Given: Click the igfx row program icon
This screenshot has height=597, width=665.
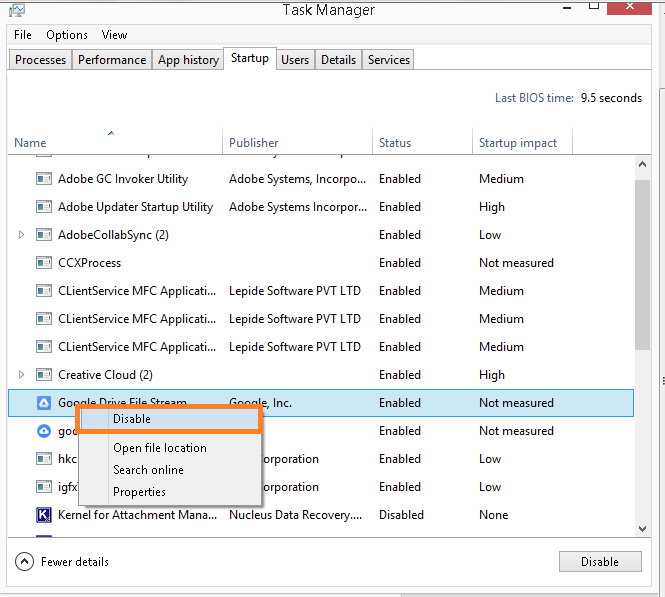Looking at the screenshot, I should pos(44,486).
